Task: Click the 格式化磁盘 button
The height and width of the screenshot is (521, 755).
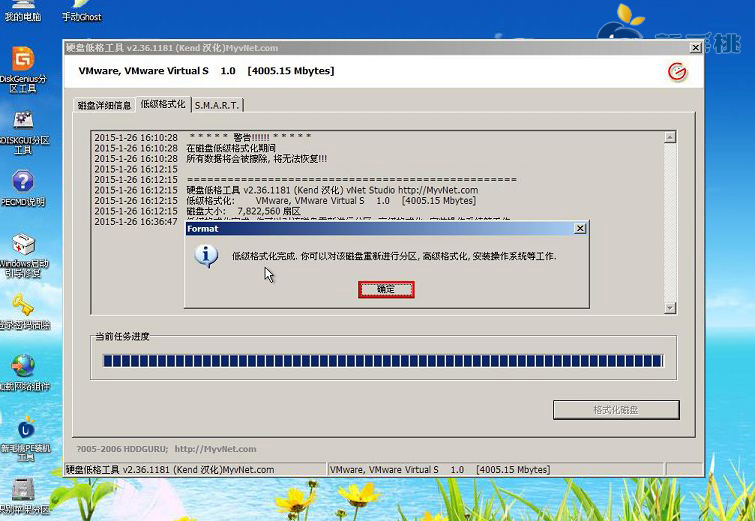Action: pyautogui.click(x=616, y=410)
